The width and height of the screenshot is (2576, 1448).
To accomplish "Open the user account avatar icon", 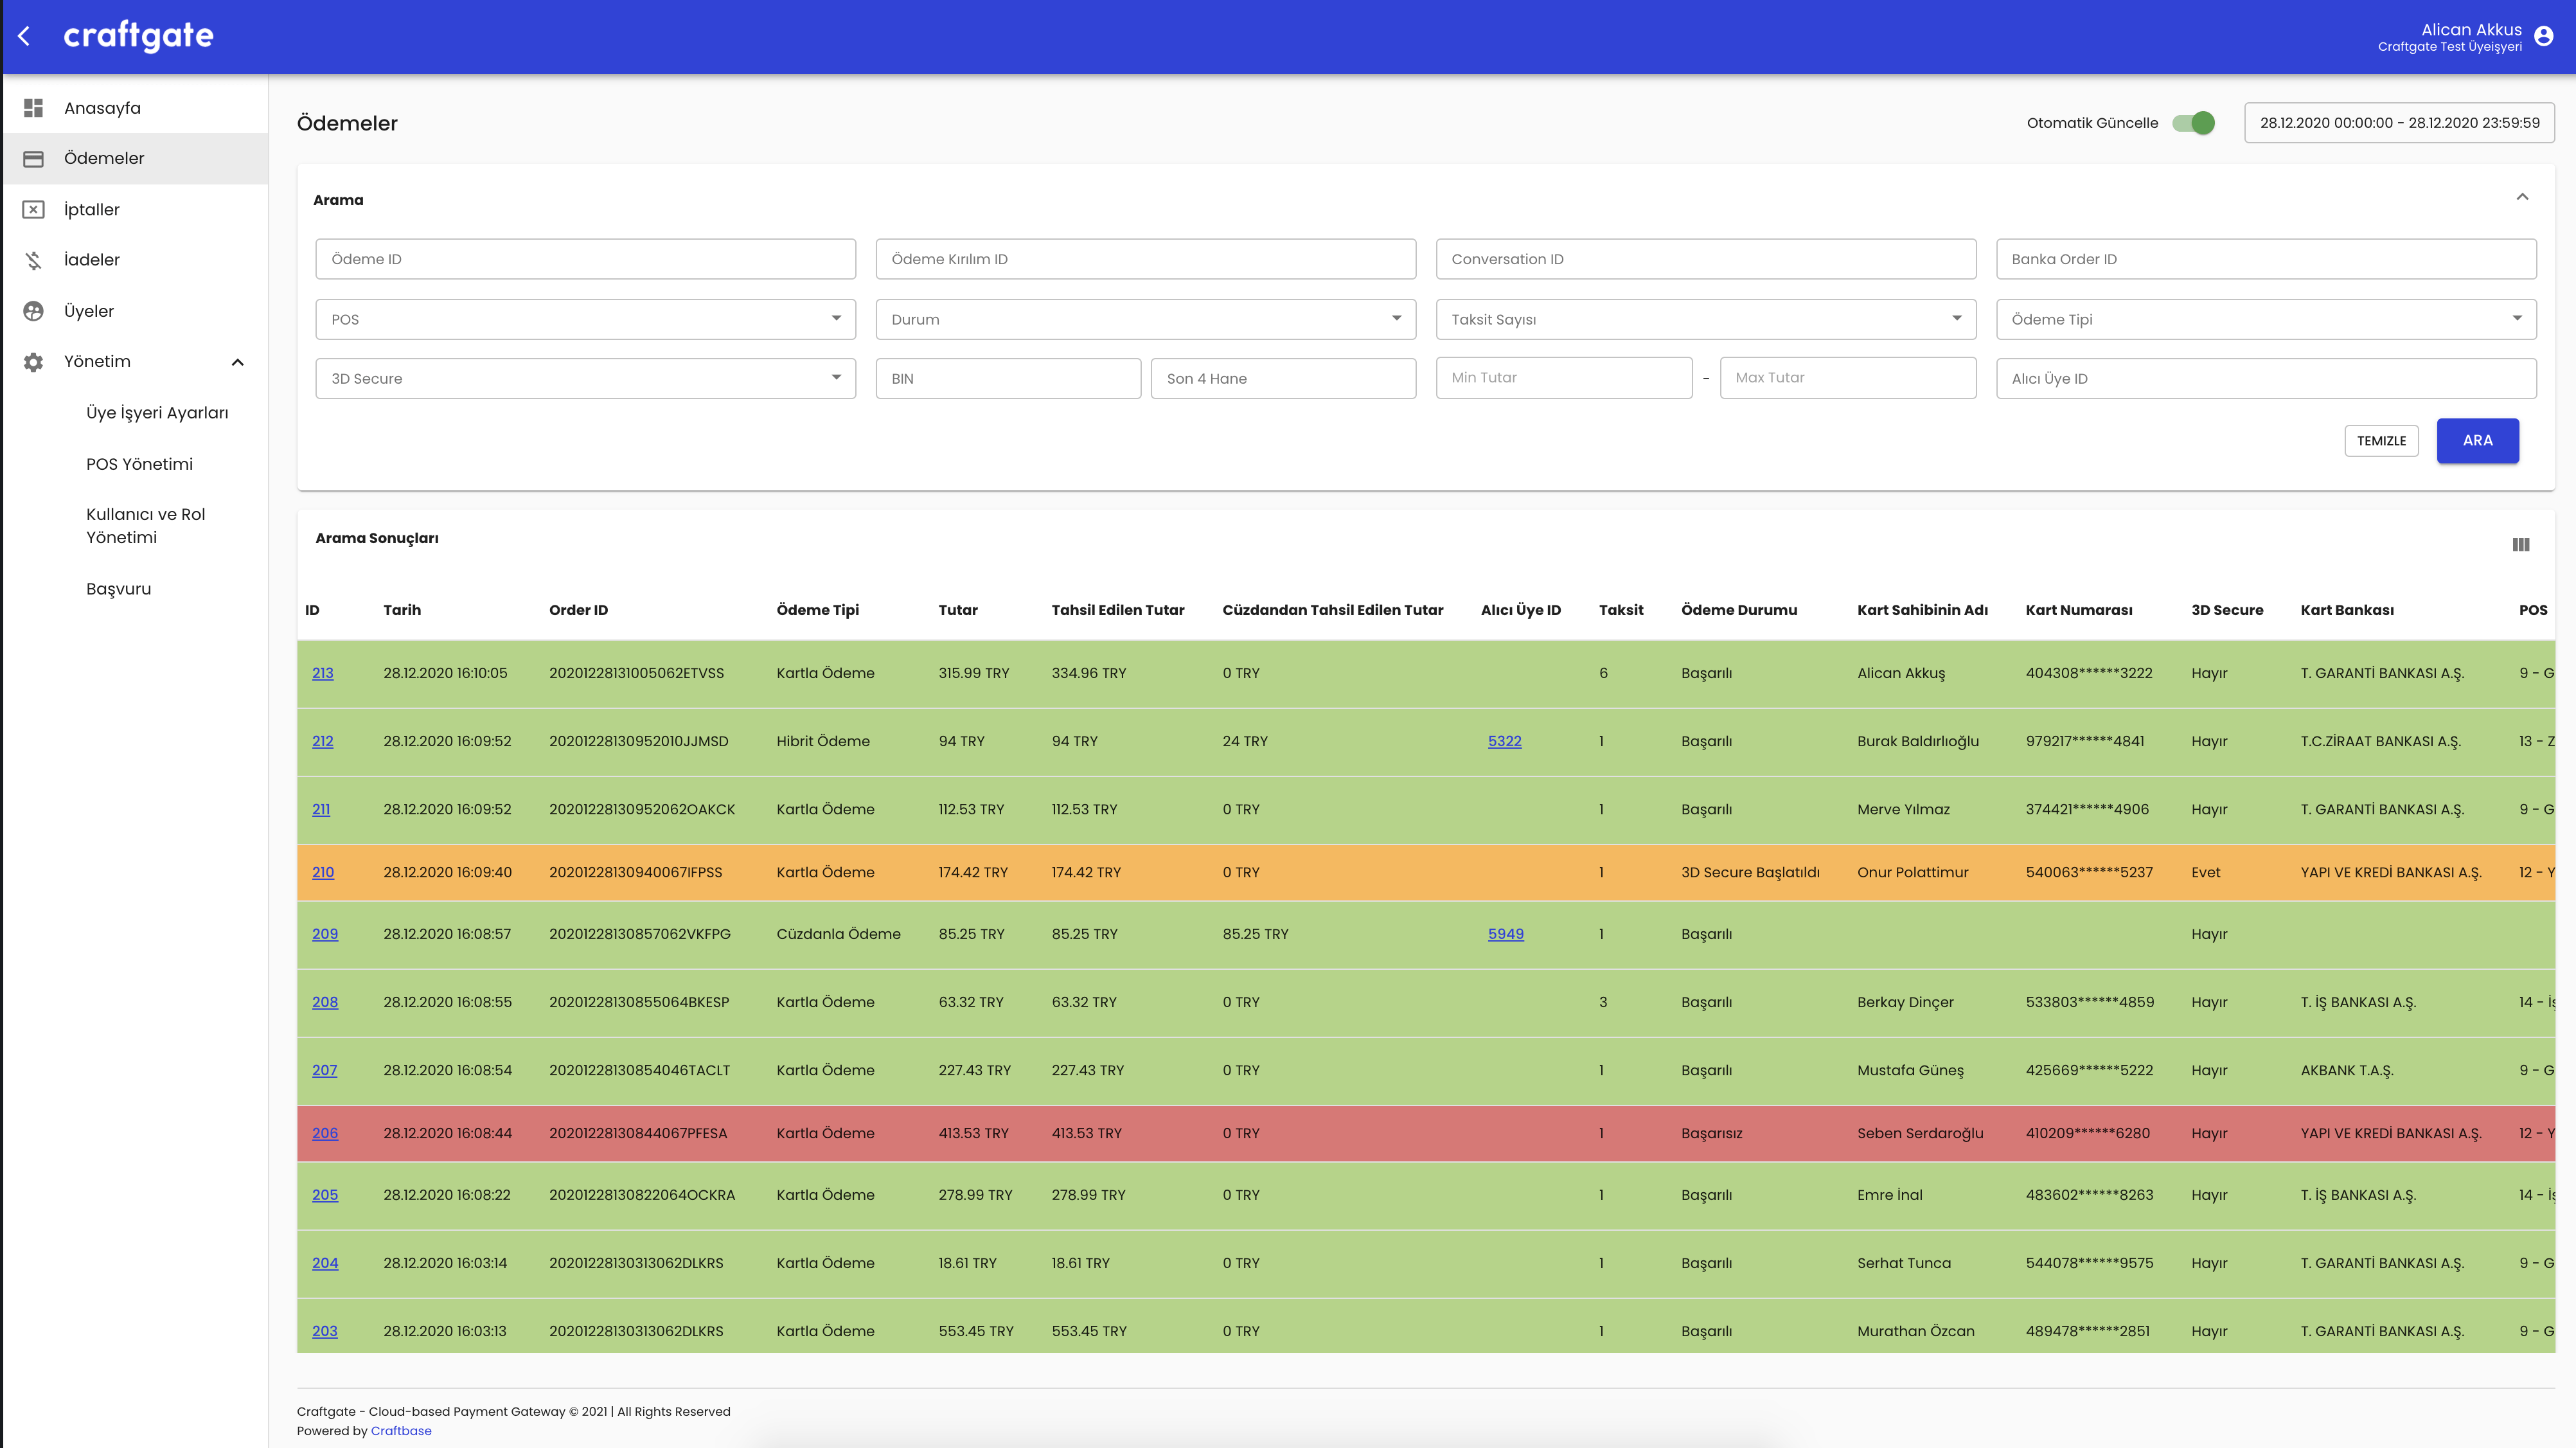I will [x=2544, y=36].
